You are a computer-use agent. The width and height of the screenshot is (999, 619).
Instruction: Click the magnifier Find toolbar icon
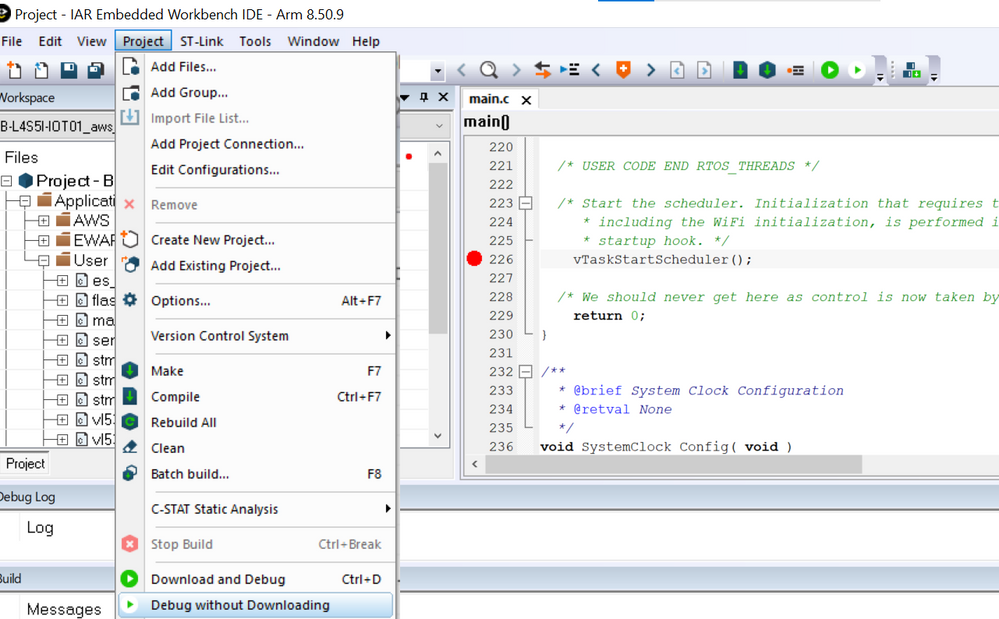pos(489,69)
